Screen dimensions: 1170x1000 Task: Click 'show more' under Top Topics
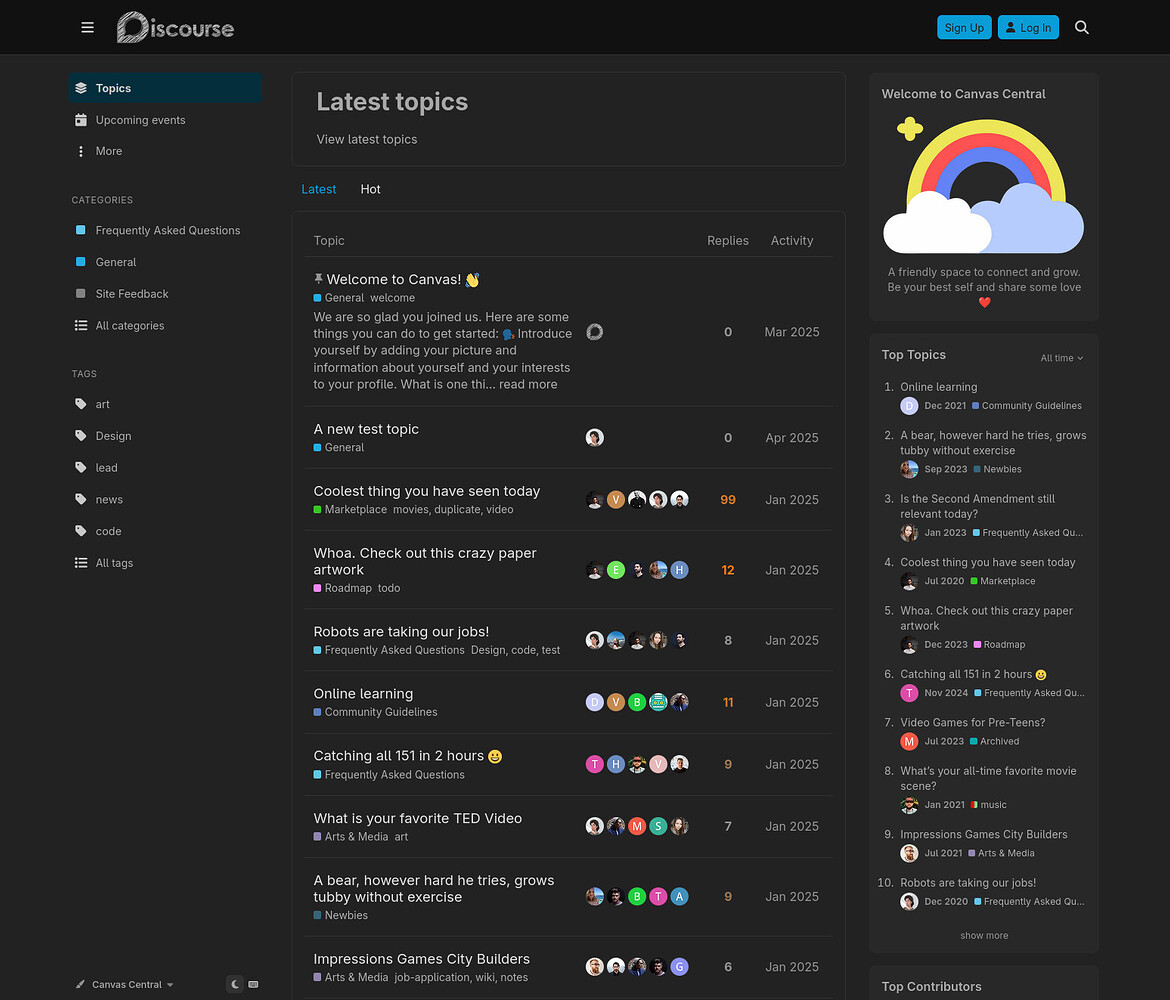tap(984, 936)
